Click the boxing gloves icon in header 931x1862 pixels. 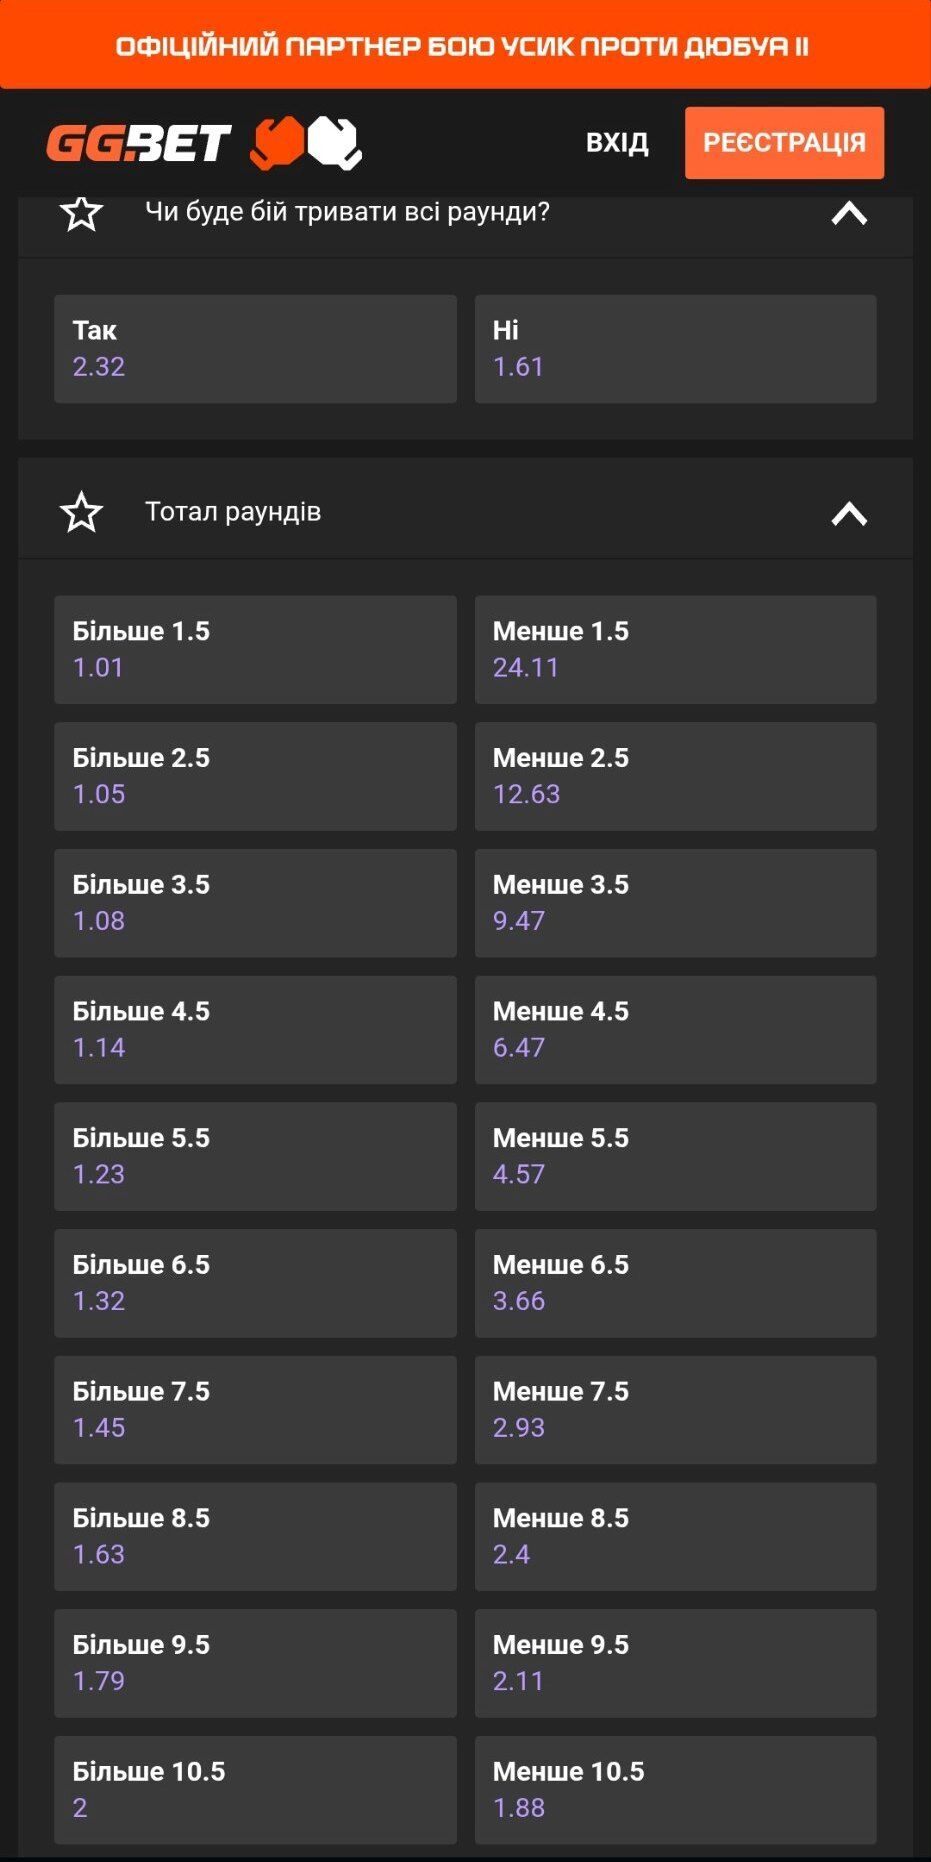[306, 143]
